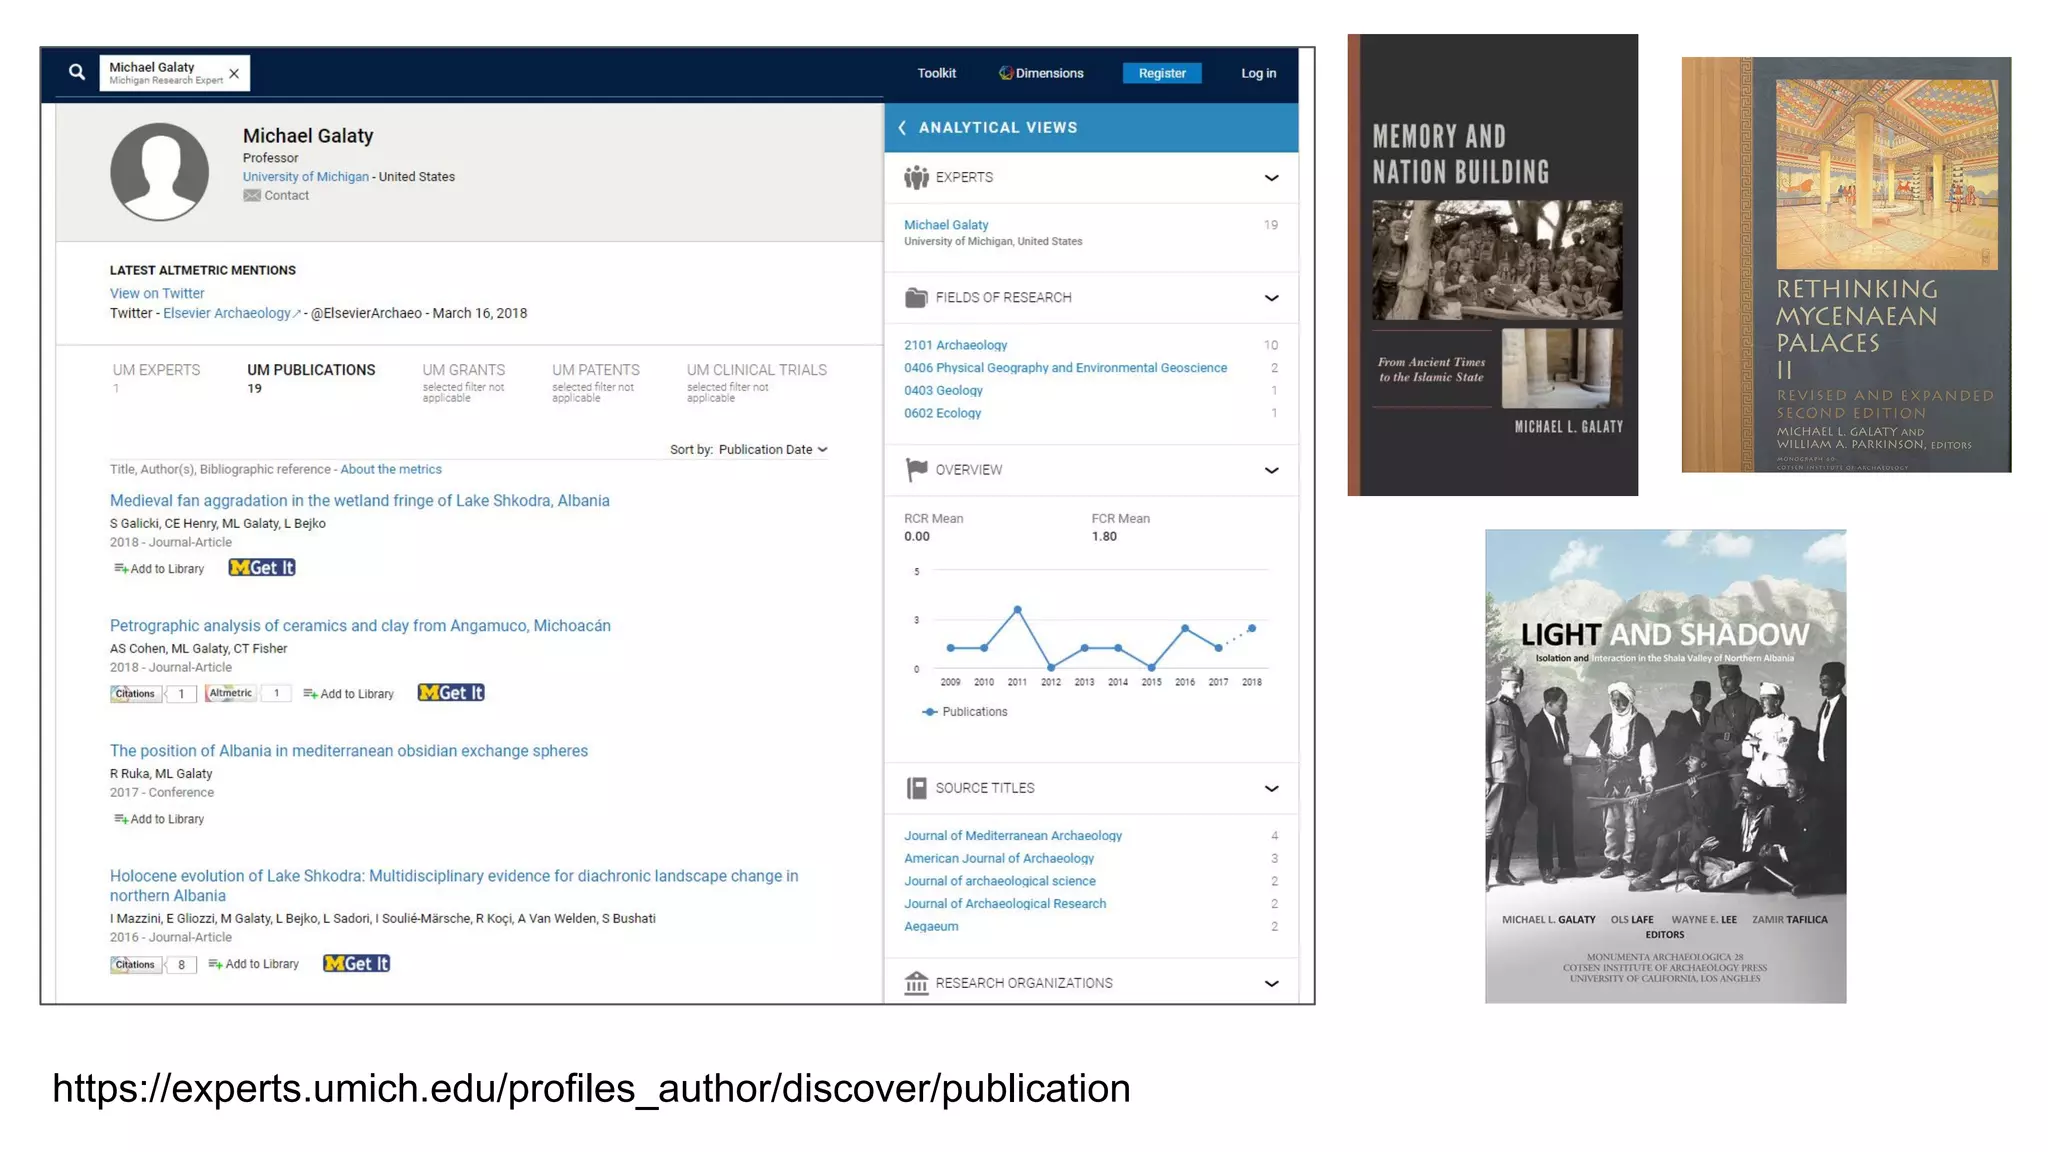This screenshot has width=2048, height=1152.
Task: Select Michael Galaty in Experts list
Action: pos(946,225)
